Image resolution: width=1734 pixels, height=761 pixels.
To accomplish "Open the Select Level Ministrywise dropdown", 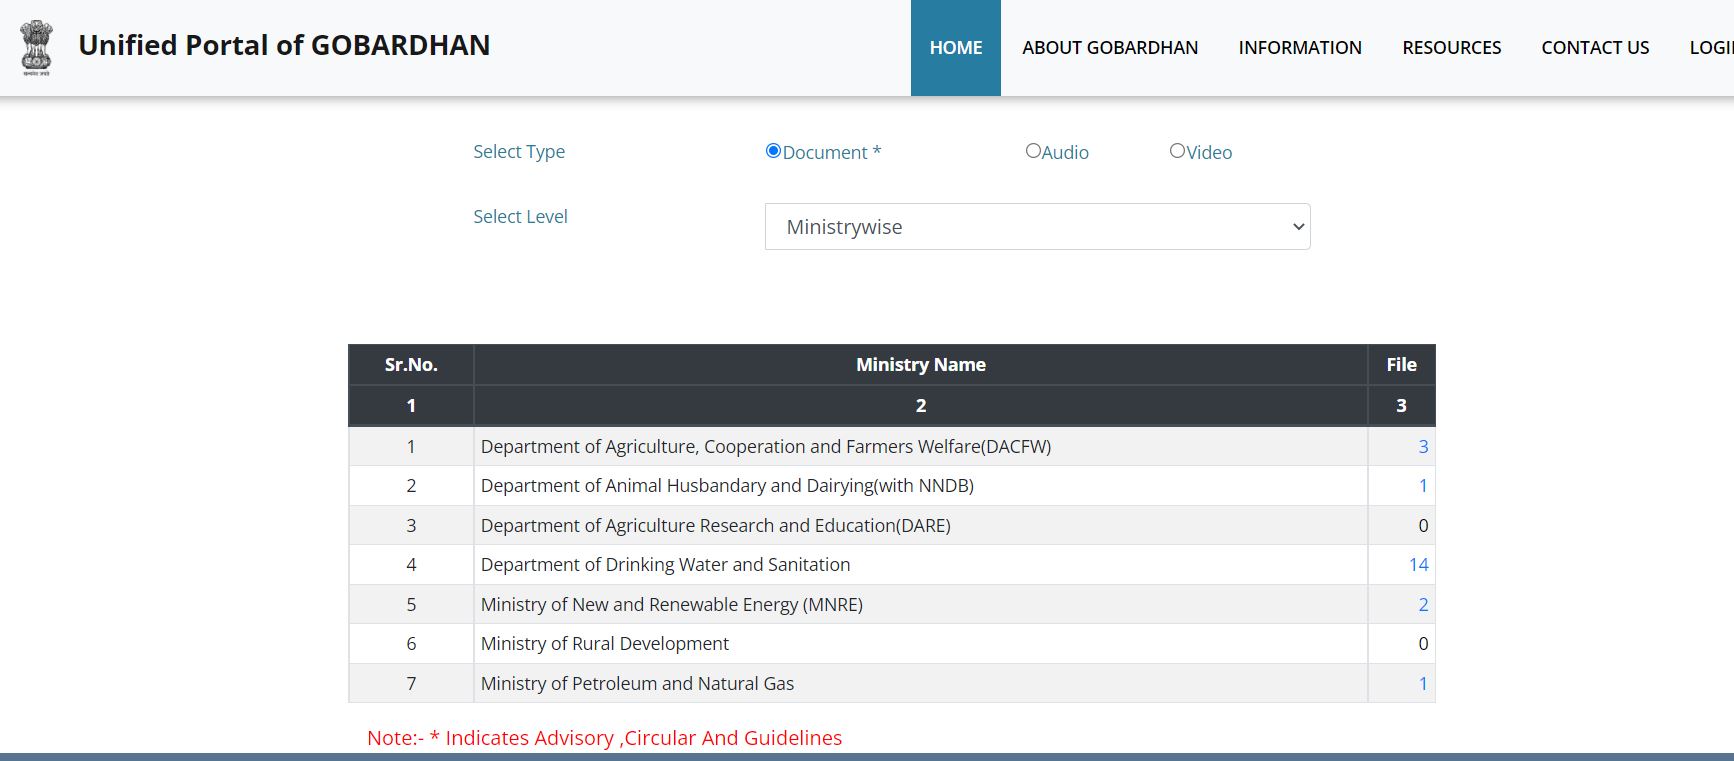I will pyautogui.click(x=1037, y=227).
